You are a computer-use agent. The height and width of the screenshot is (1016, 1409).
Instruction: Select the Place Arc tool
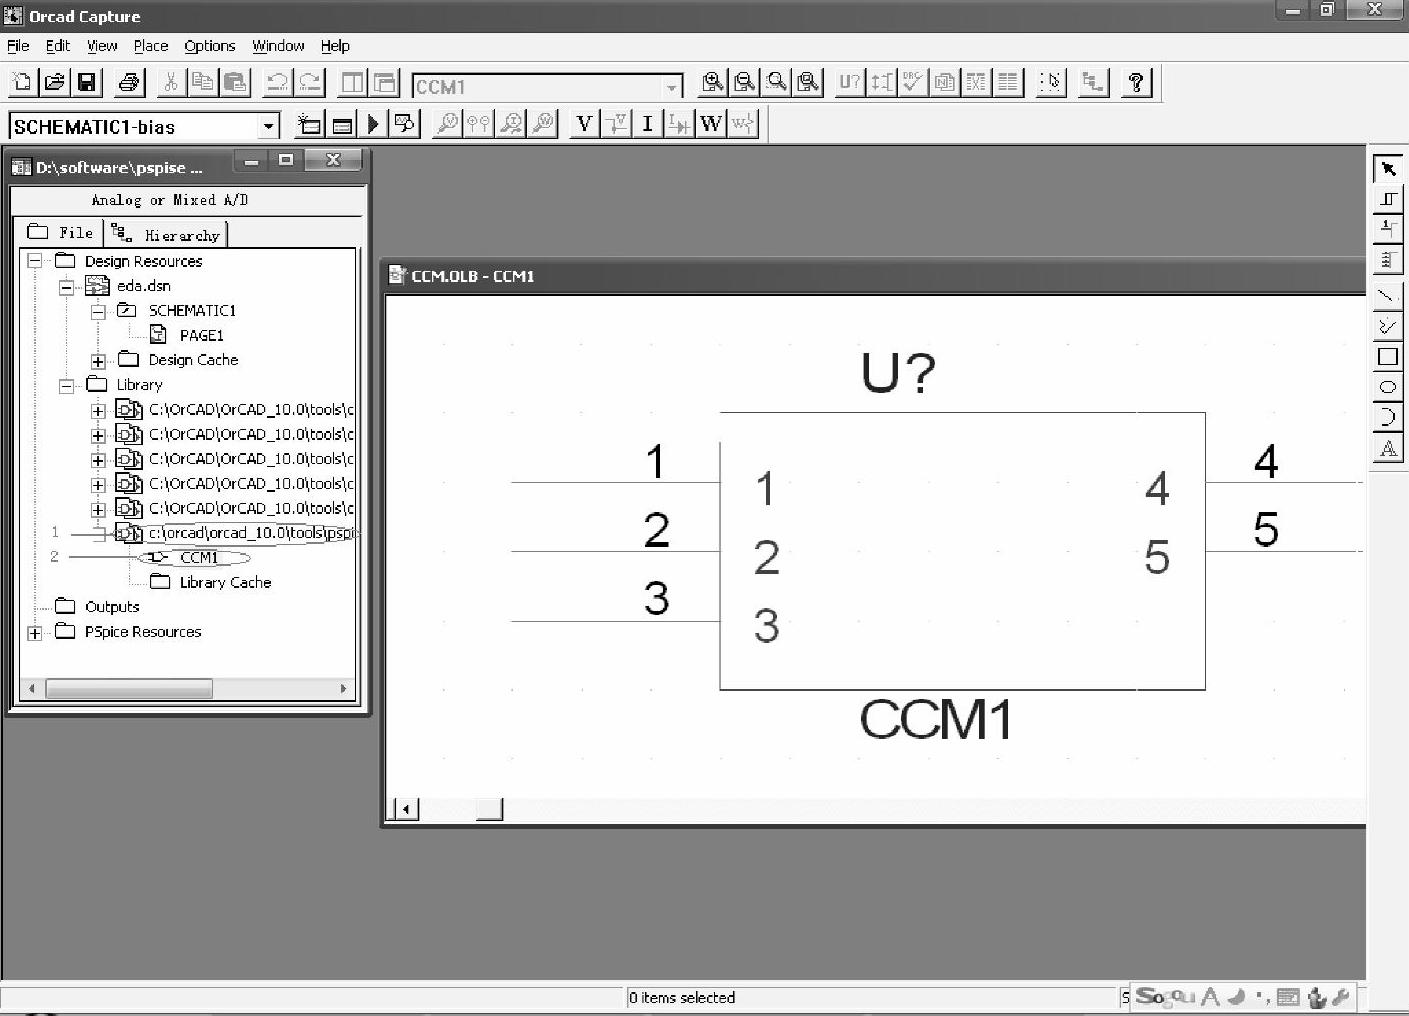(1388, 418)
